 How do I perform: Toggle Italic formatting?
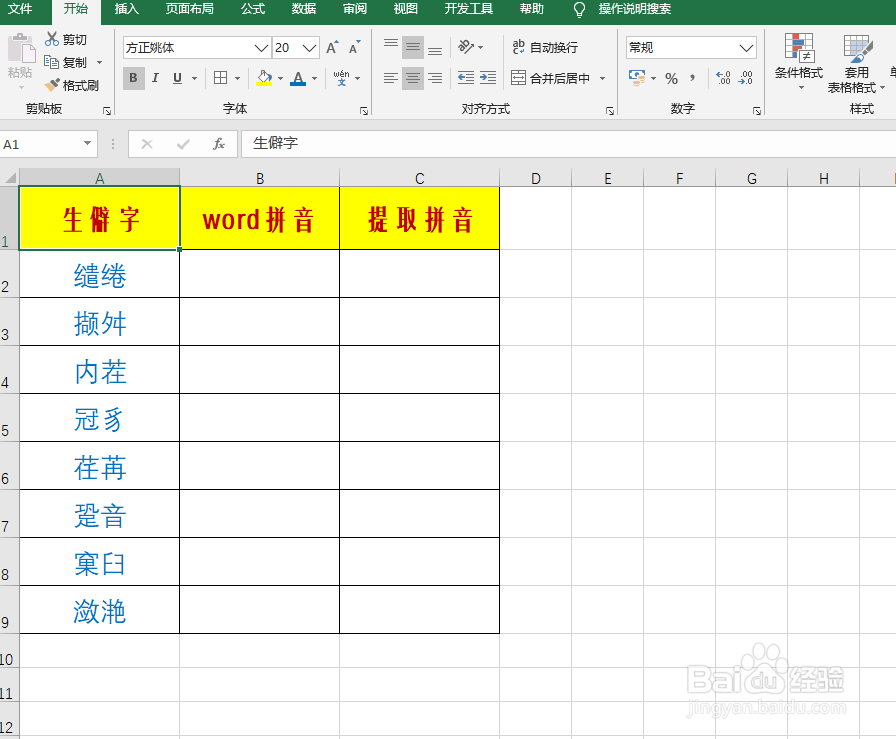[154, 78]
